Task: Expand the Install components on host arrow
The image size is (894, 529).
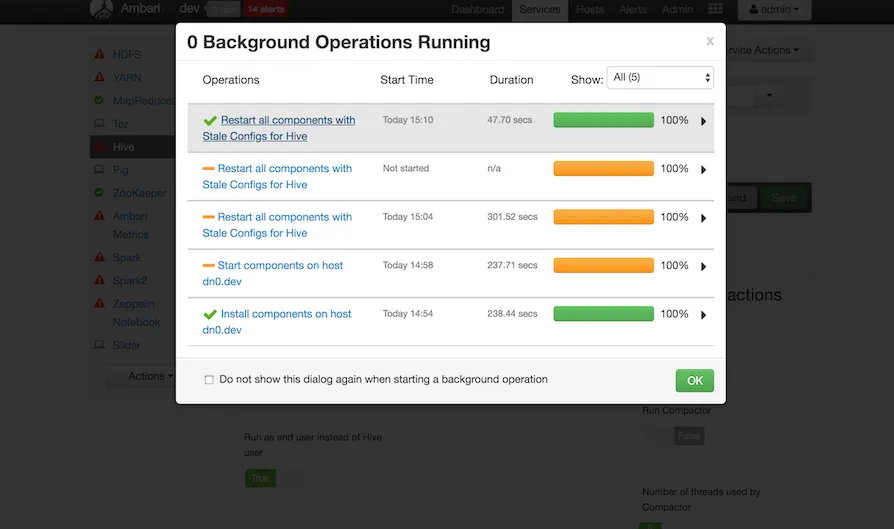Action: (704, 315)
